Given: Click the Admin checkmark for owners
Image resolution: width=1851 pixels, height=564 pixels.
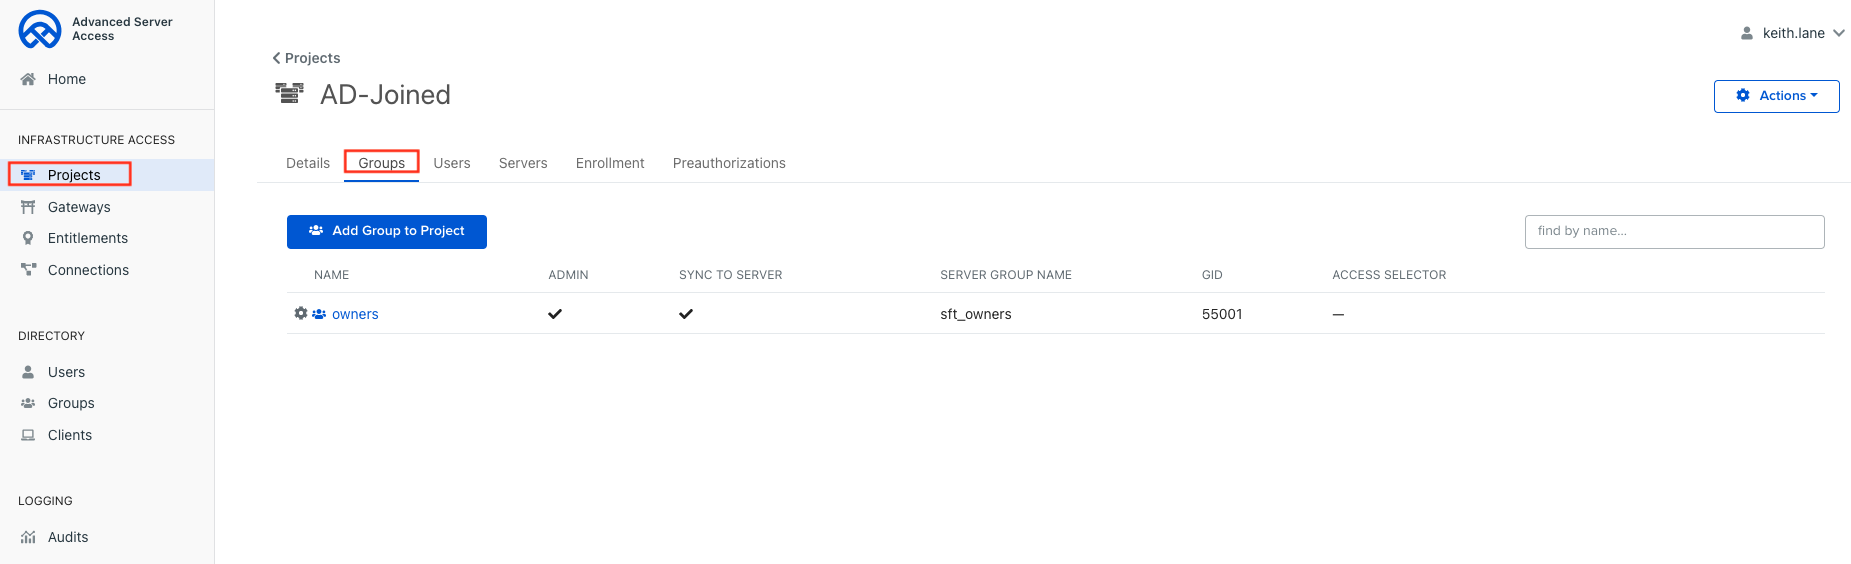Looking at the screenshot, I should click(x=555, y=314).
